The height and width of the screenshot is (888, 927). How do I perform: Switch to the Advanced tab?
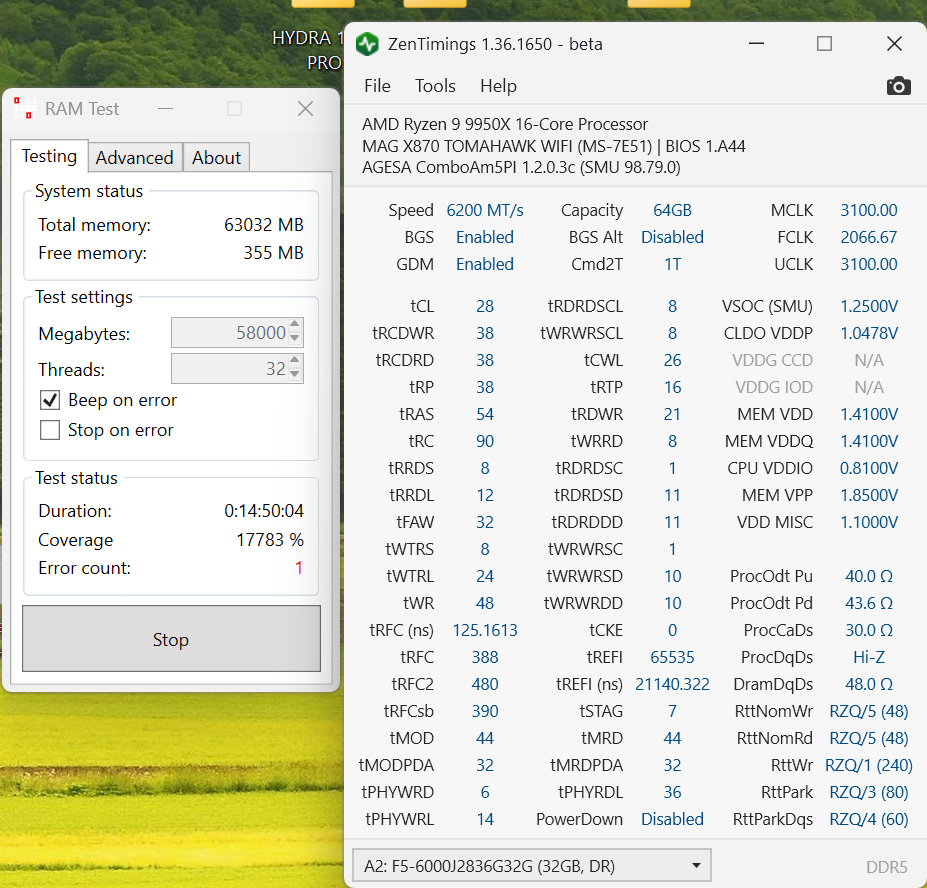pos(134,158)
